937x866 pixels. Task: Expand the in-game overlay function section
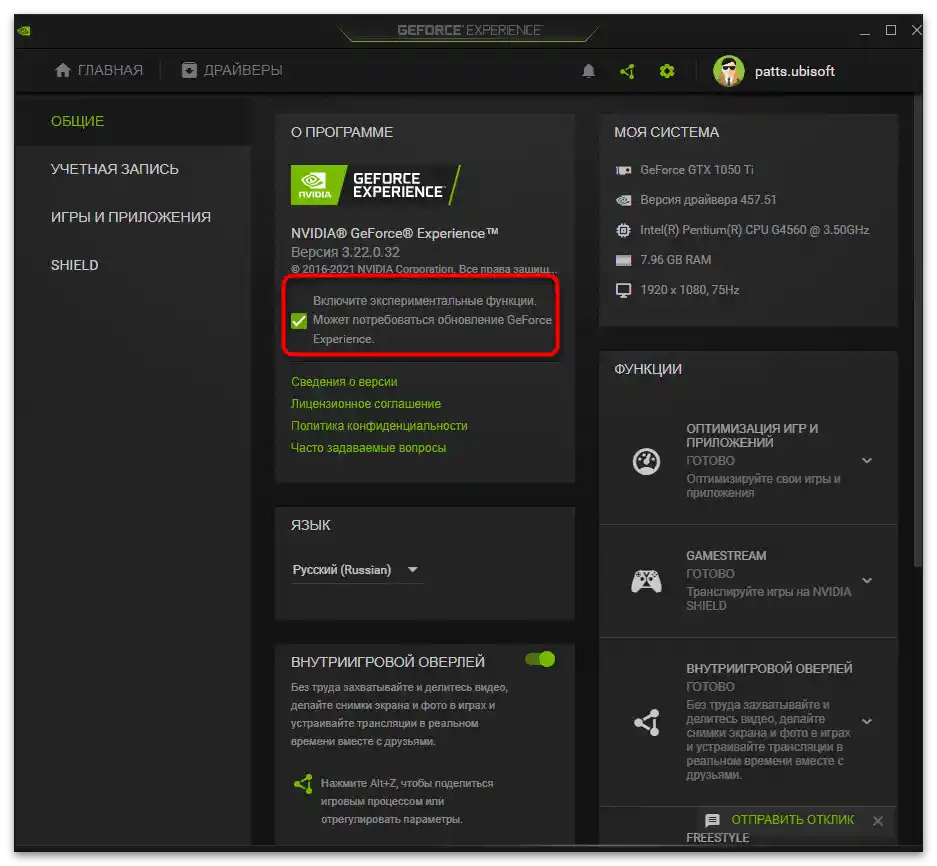pyautogui.click(x=867, y=721)
